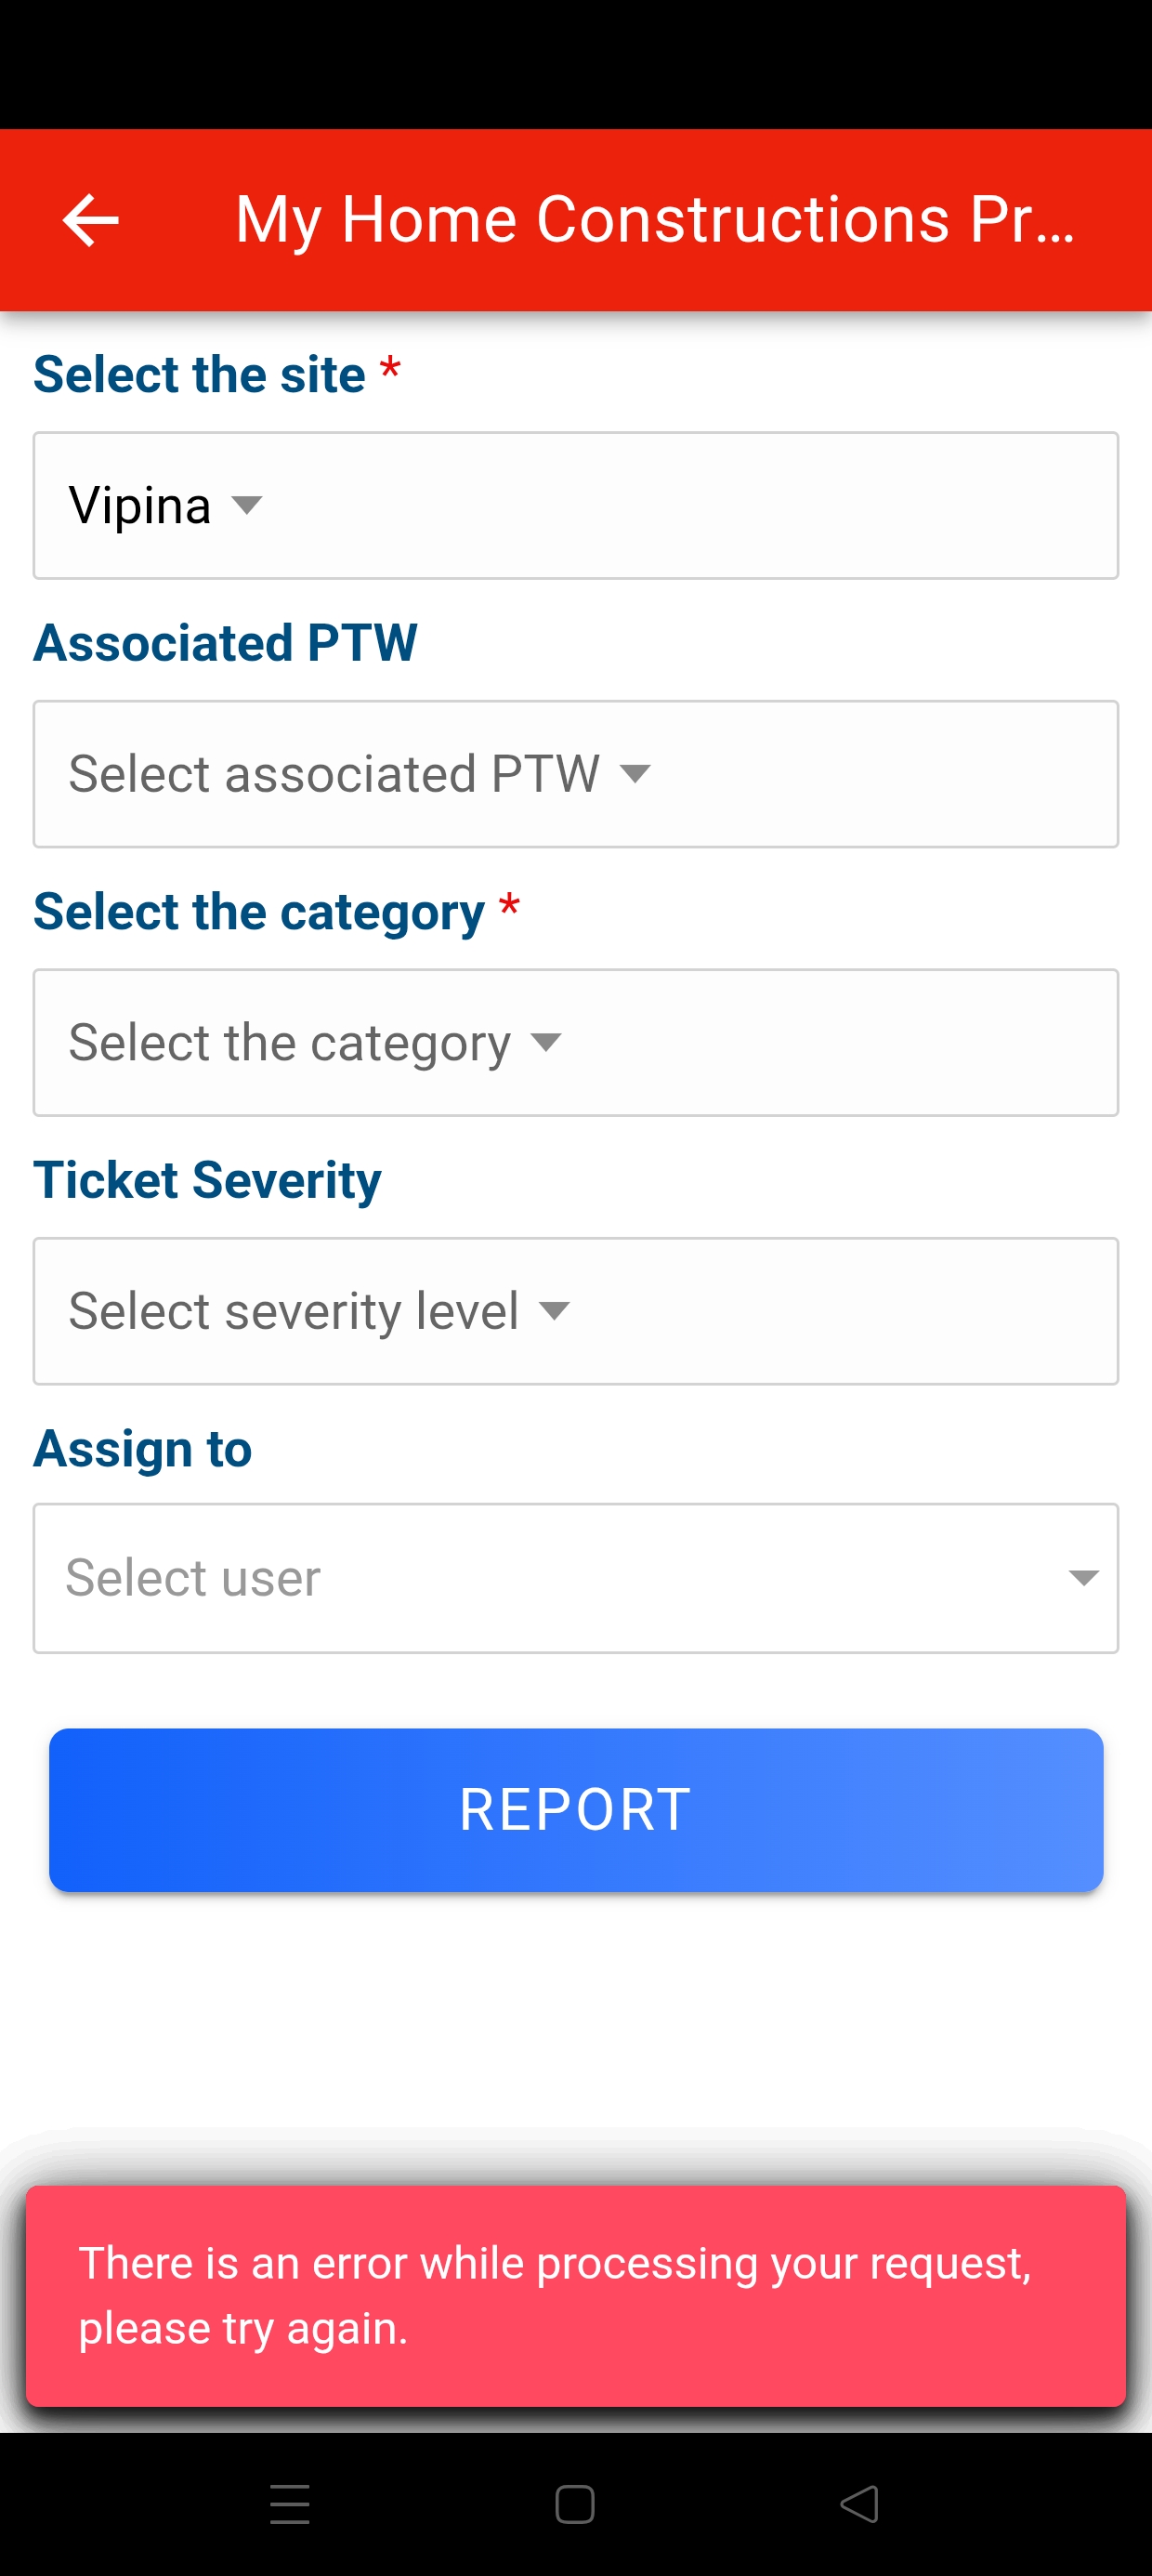Click the arrow next to associated PTW
Image resolution: width=1152 pixels, height=2576 pixels.
(x=635, y=773)
